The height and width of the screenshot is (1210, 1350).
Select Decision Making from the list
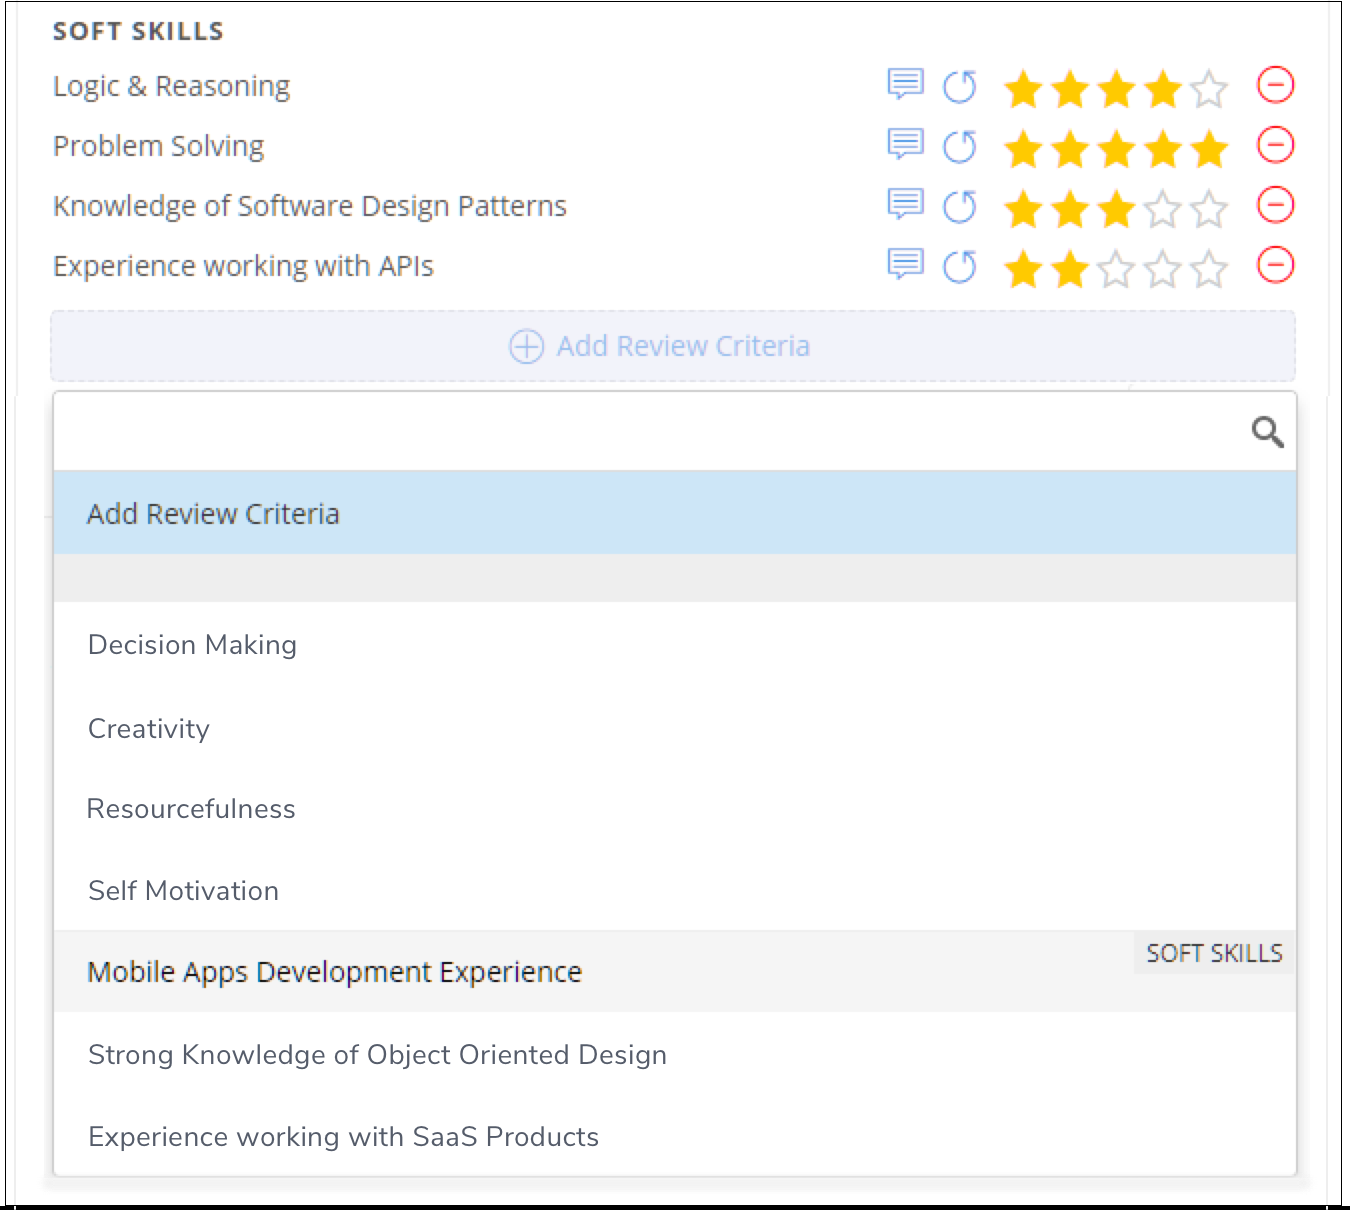pyautogui.click(x=192, y=645)
